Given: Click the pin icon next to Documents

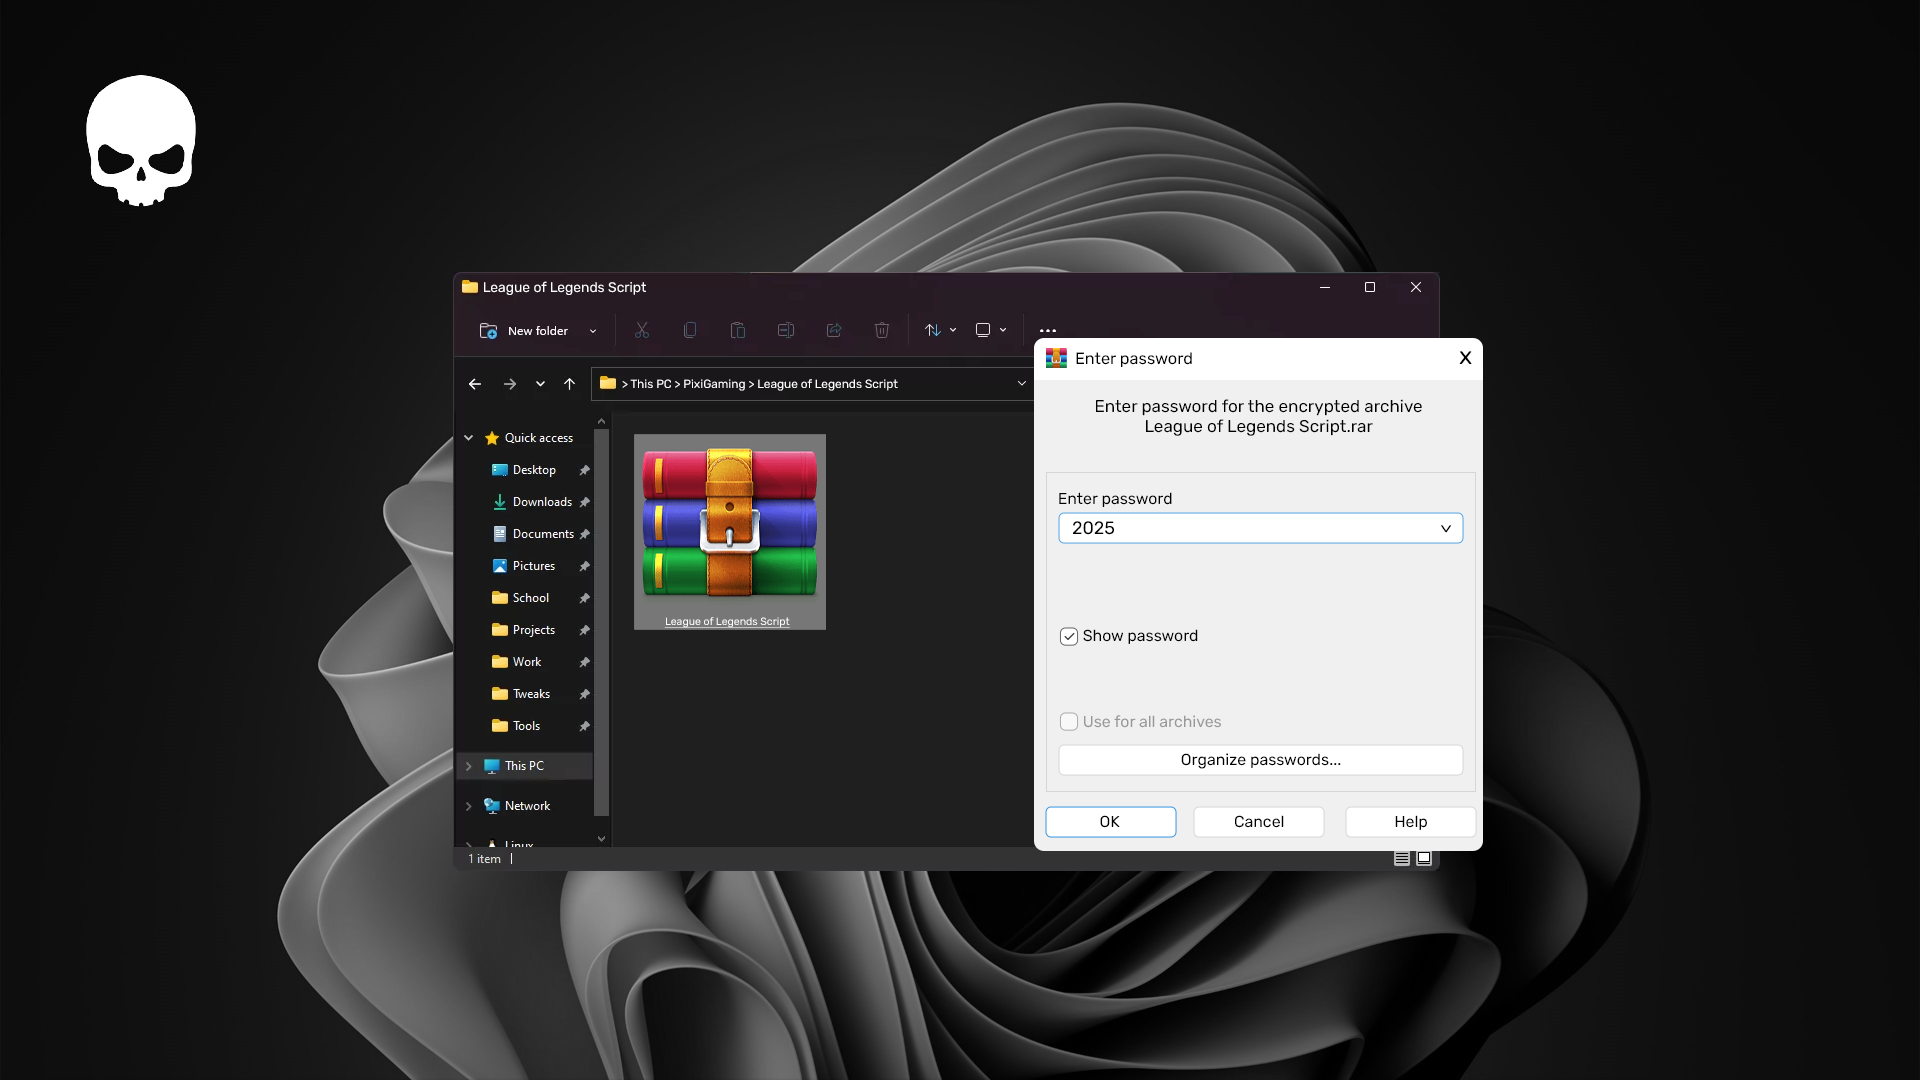Looking at the screenshot, I should 584,534.
